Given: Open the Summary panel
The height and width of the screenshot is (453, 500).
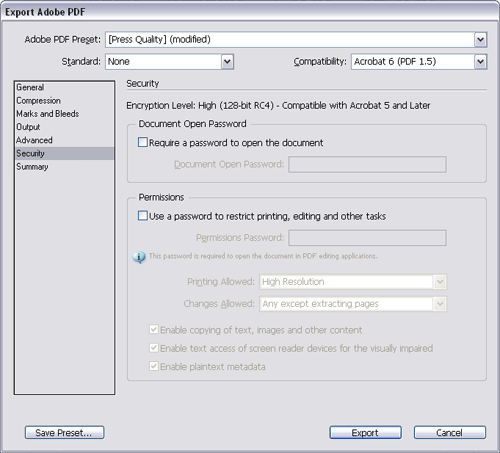Looking at the screenshot, I should 64,167.
